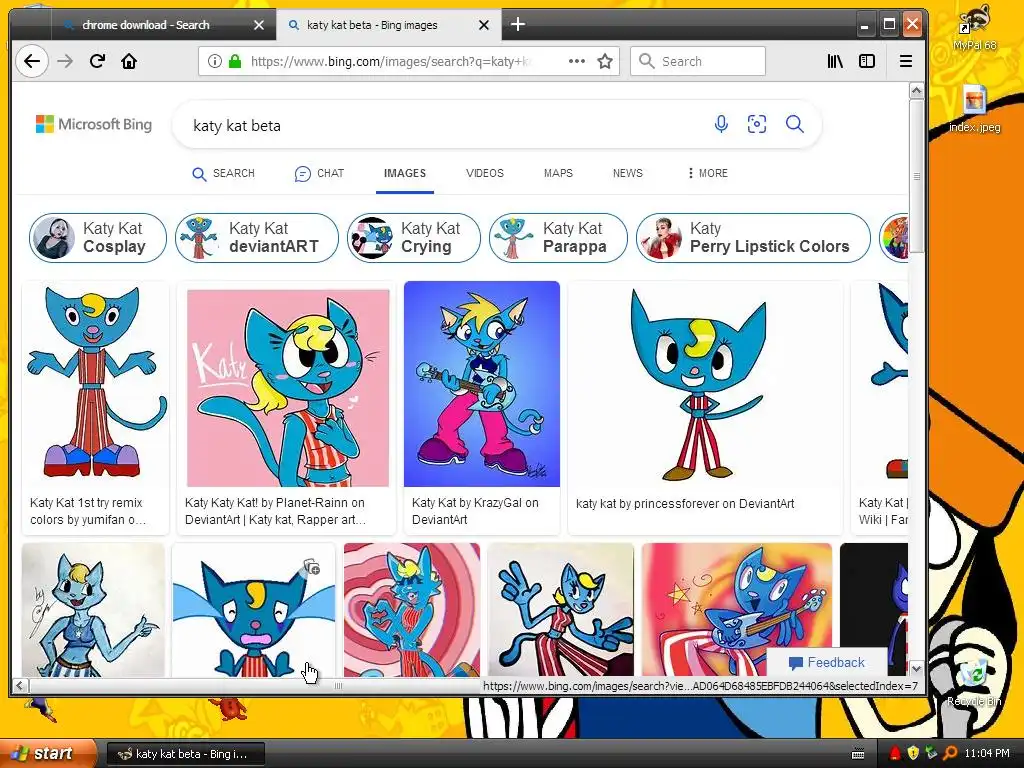This screenshot has width=1024, height=768.
Task: Open the browser hamburger menu
Action: [x=906, y=61]
